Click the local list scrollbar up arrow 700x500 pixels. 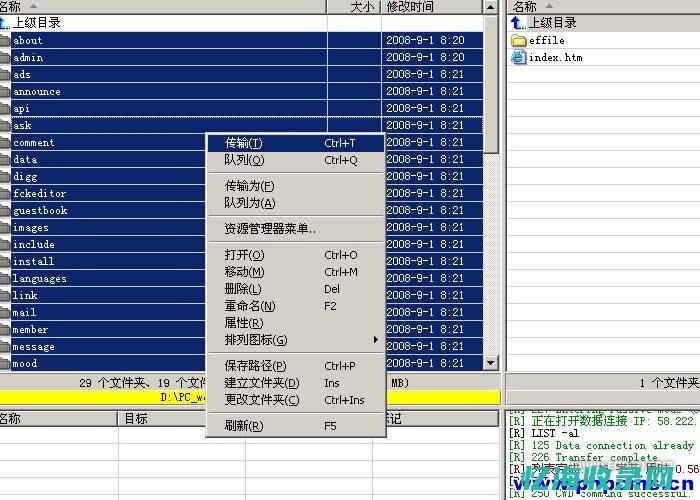[491, 7]
